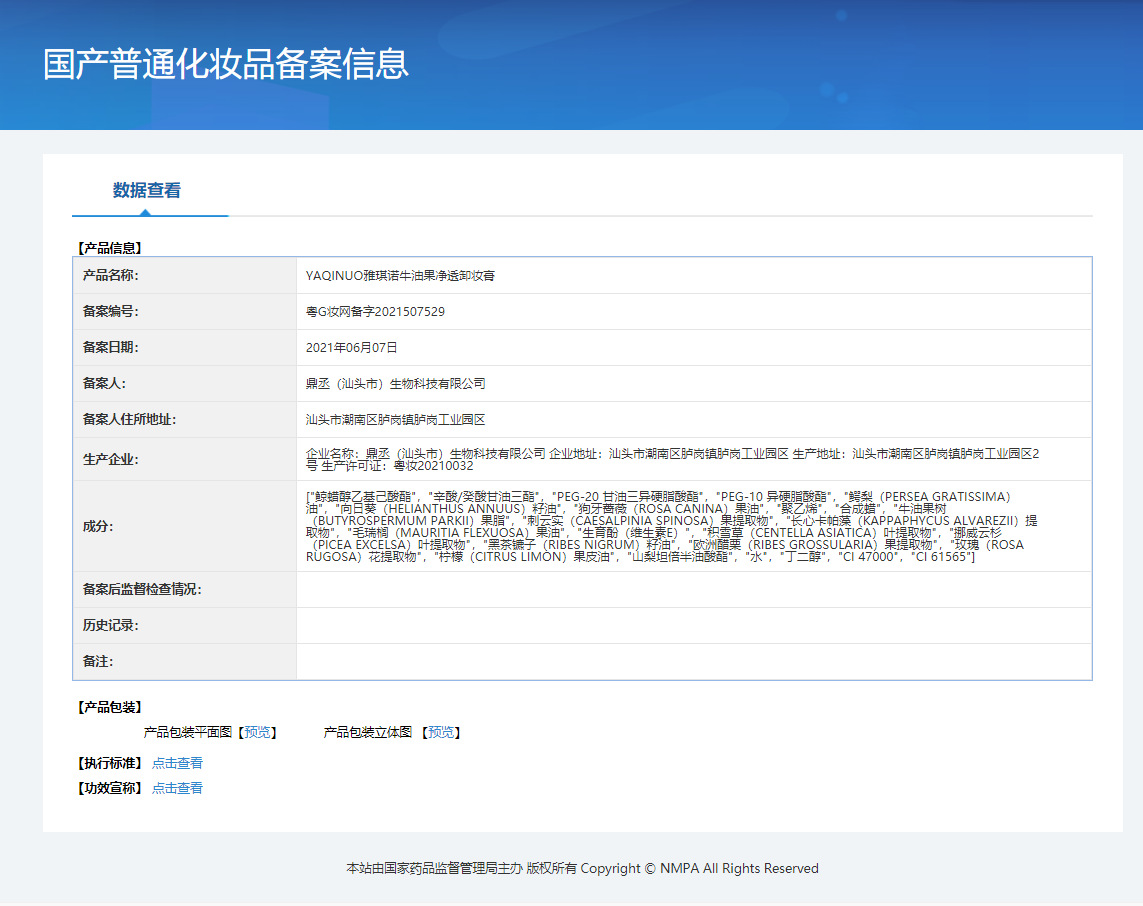Open 执行标准 点击查看 link

click(x=177, y=763)
